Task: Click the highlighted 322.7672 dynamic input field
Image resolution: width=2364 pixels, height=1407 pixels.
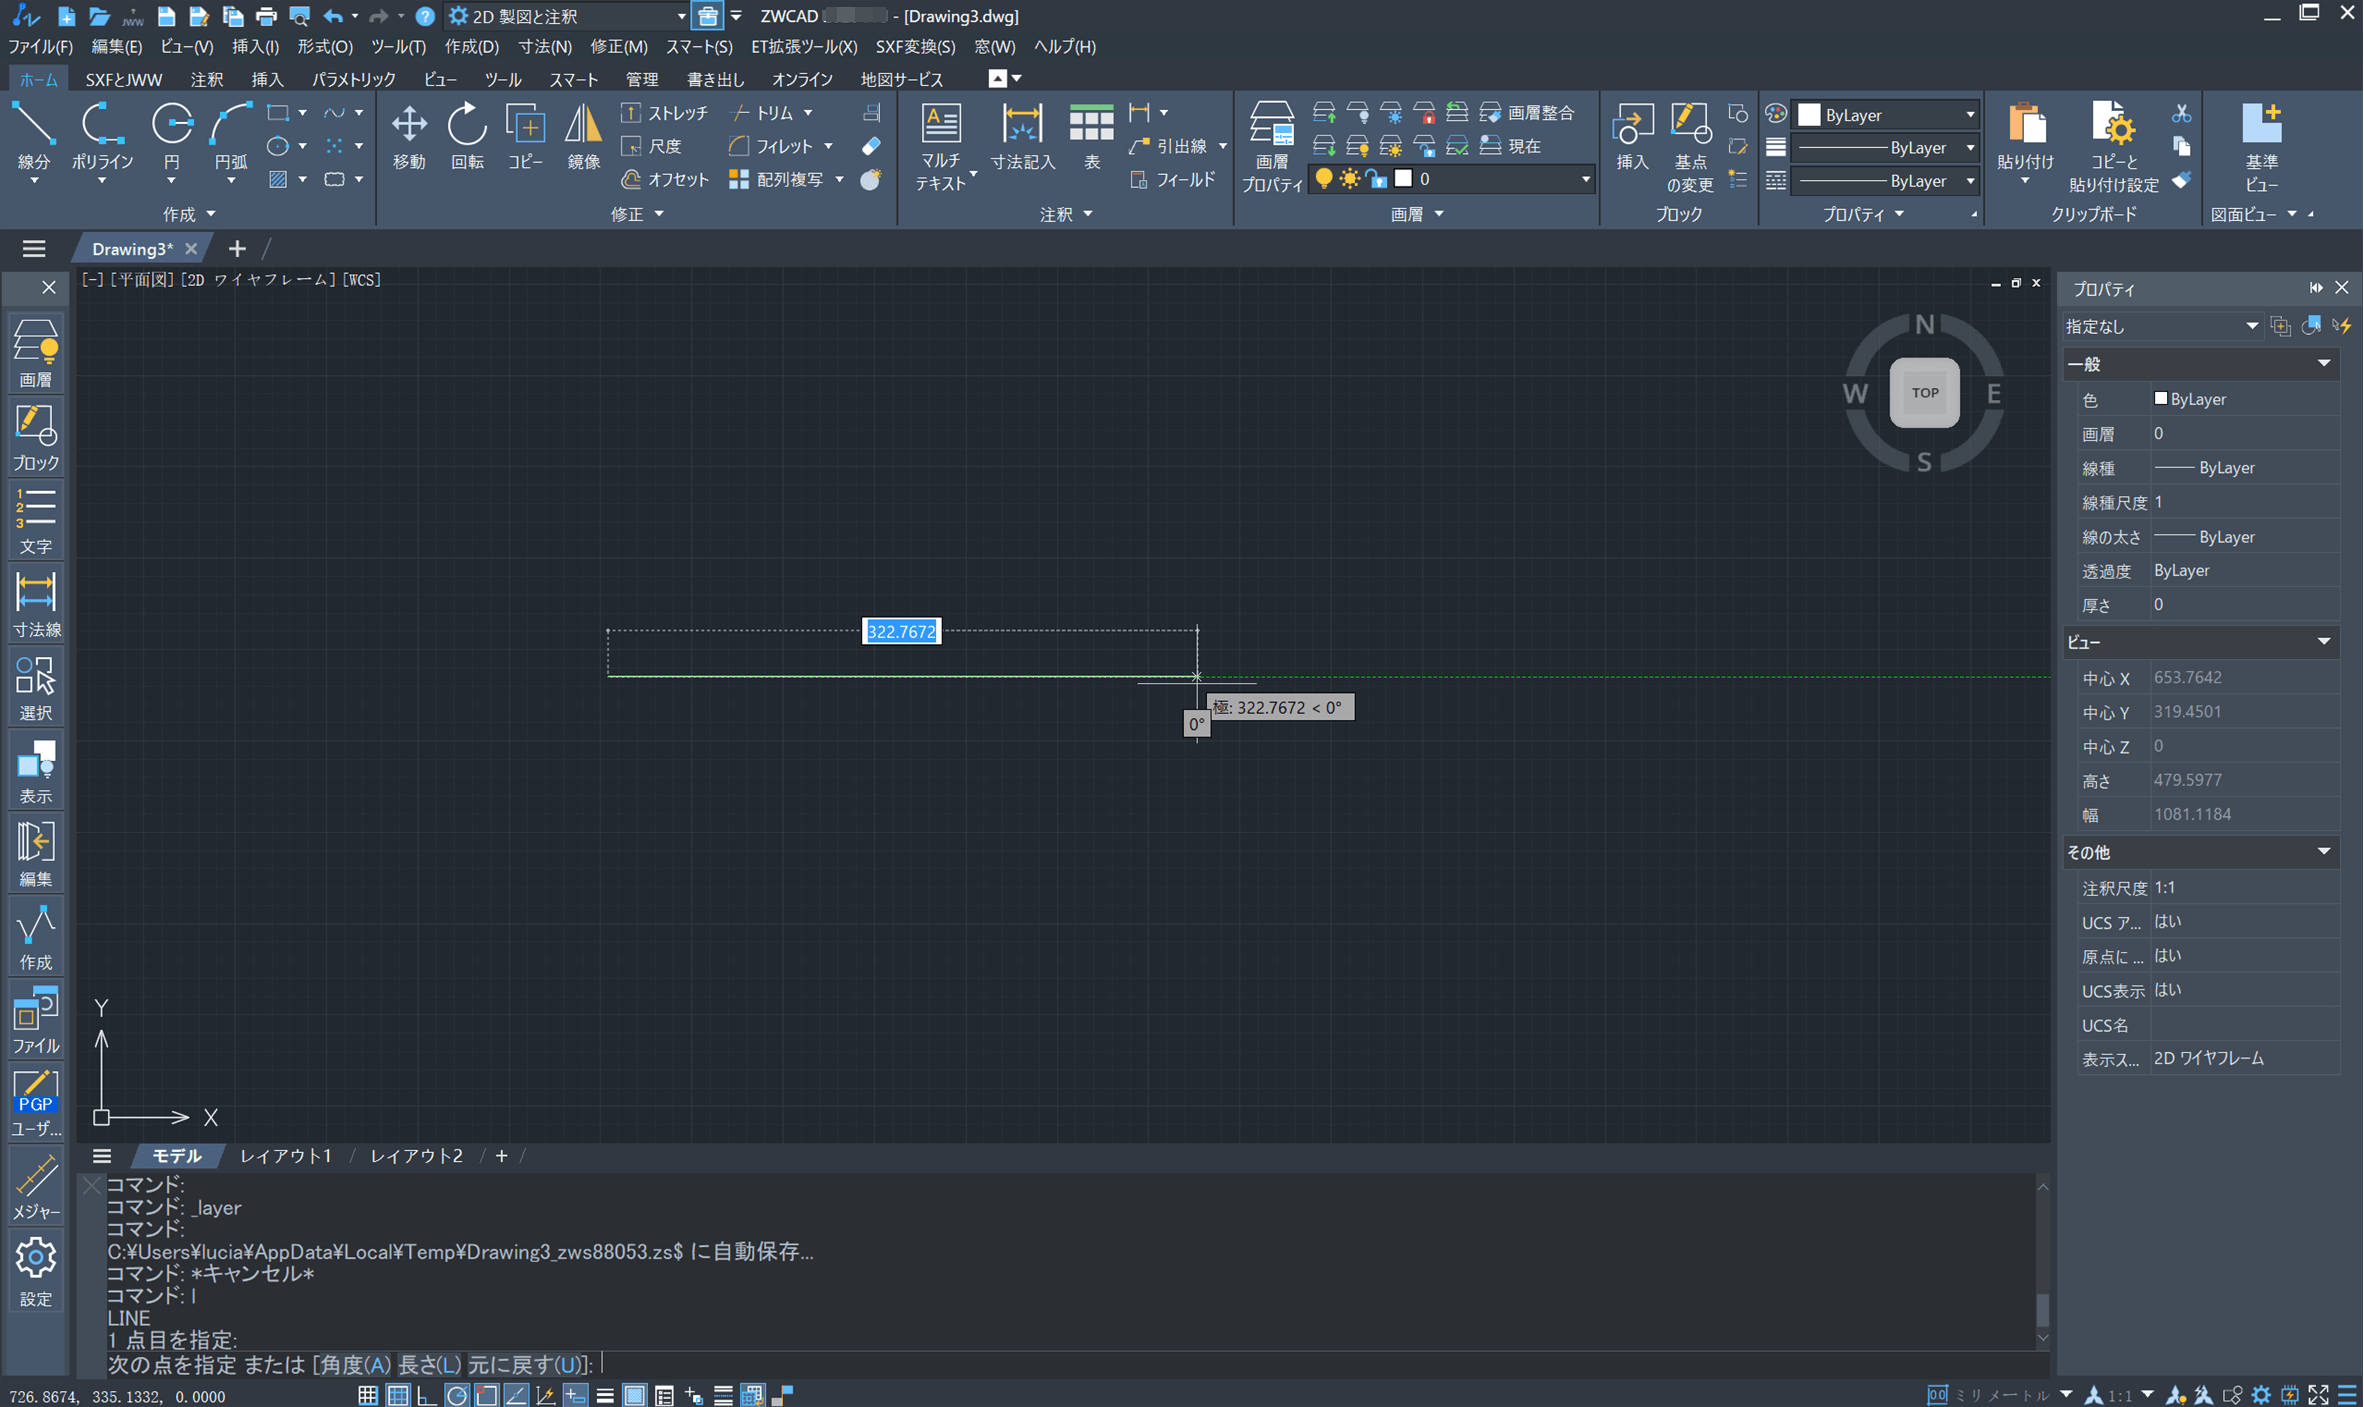Action: 901,631
